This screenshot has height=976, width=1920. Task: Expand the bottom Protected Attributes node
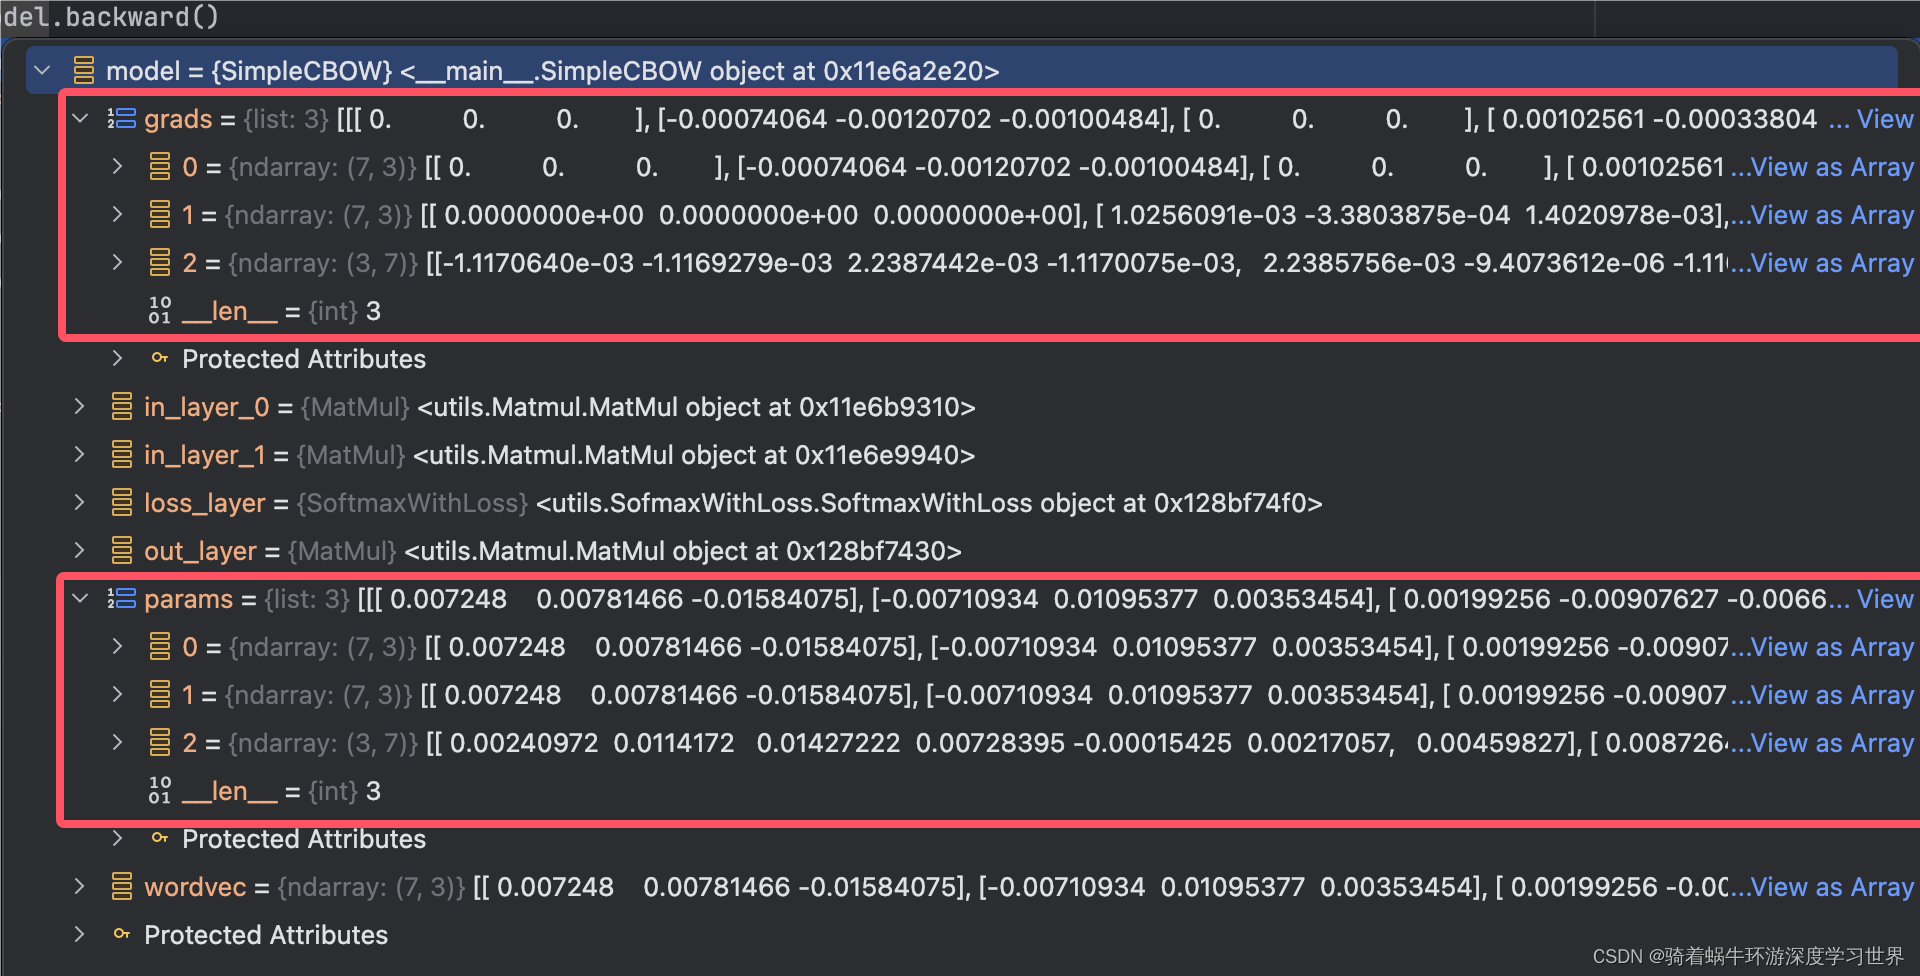click(x=79, y=934)
